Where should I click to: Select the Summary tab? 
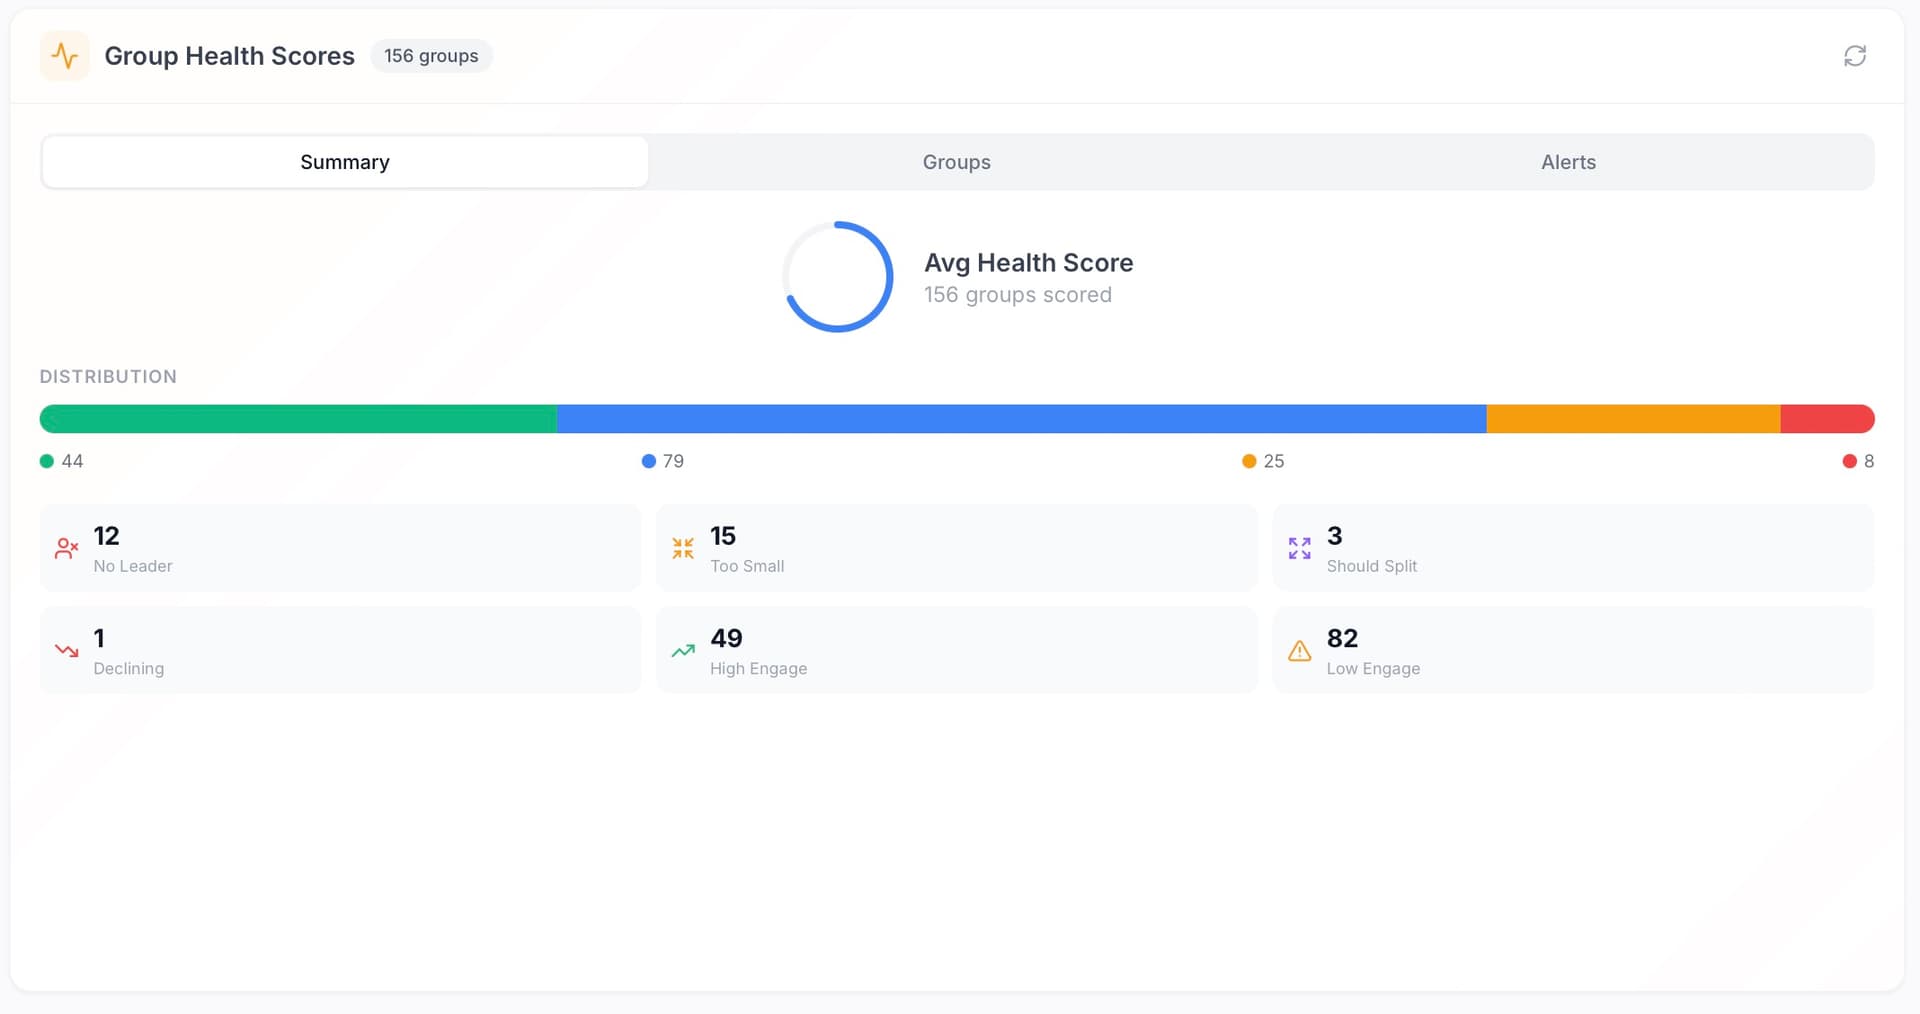[x=344, y=161]
